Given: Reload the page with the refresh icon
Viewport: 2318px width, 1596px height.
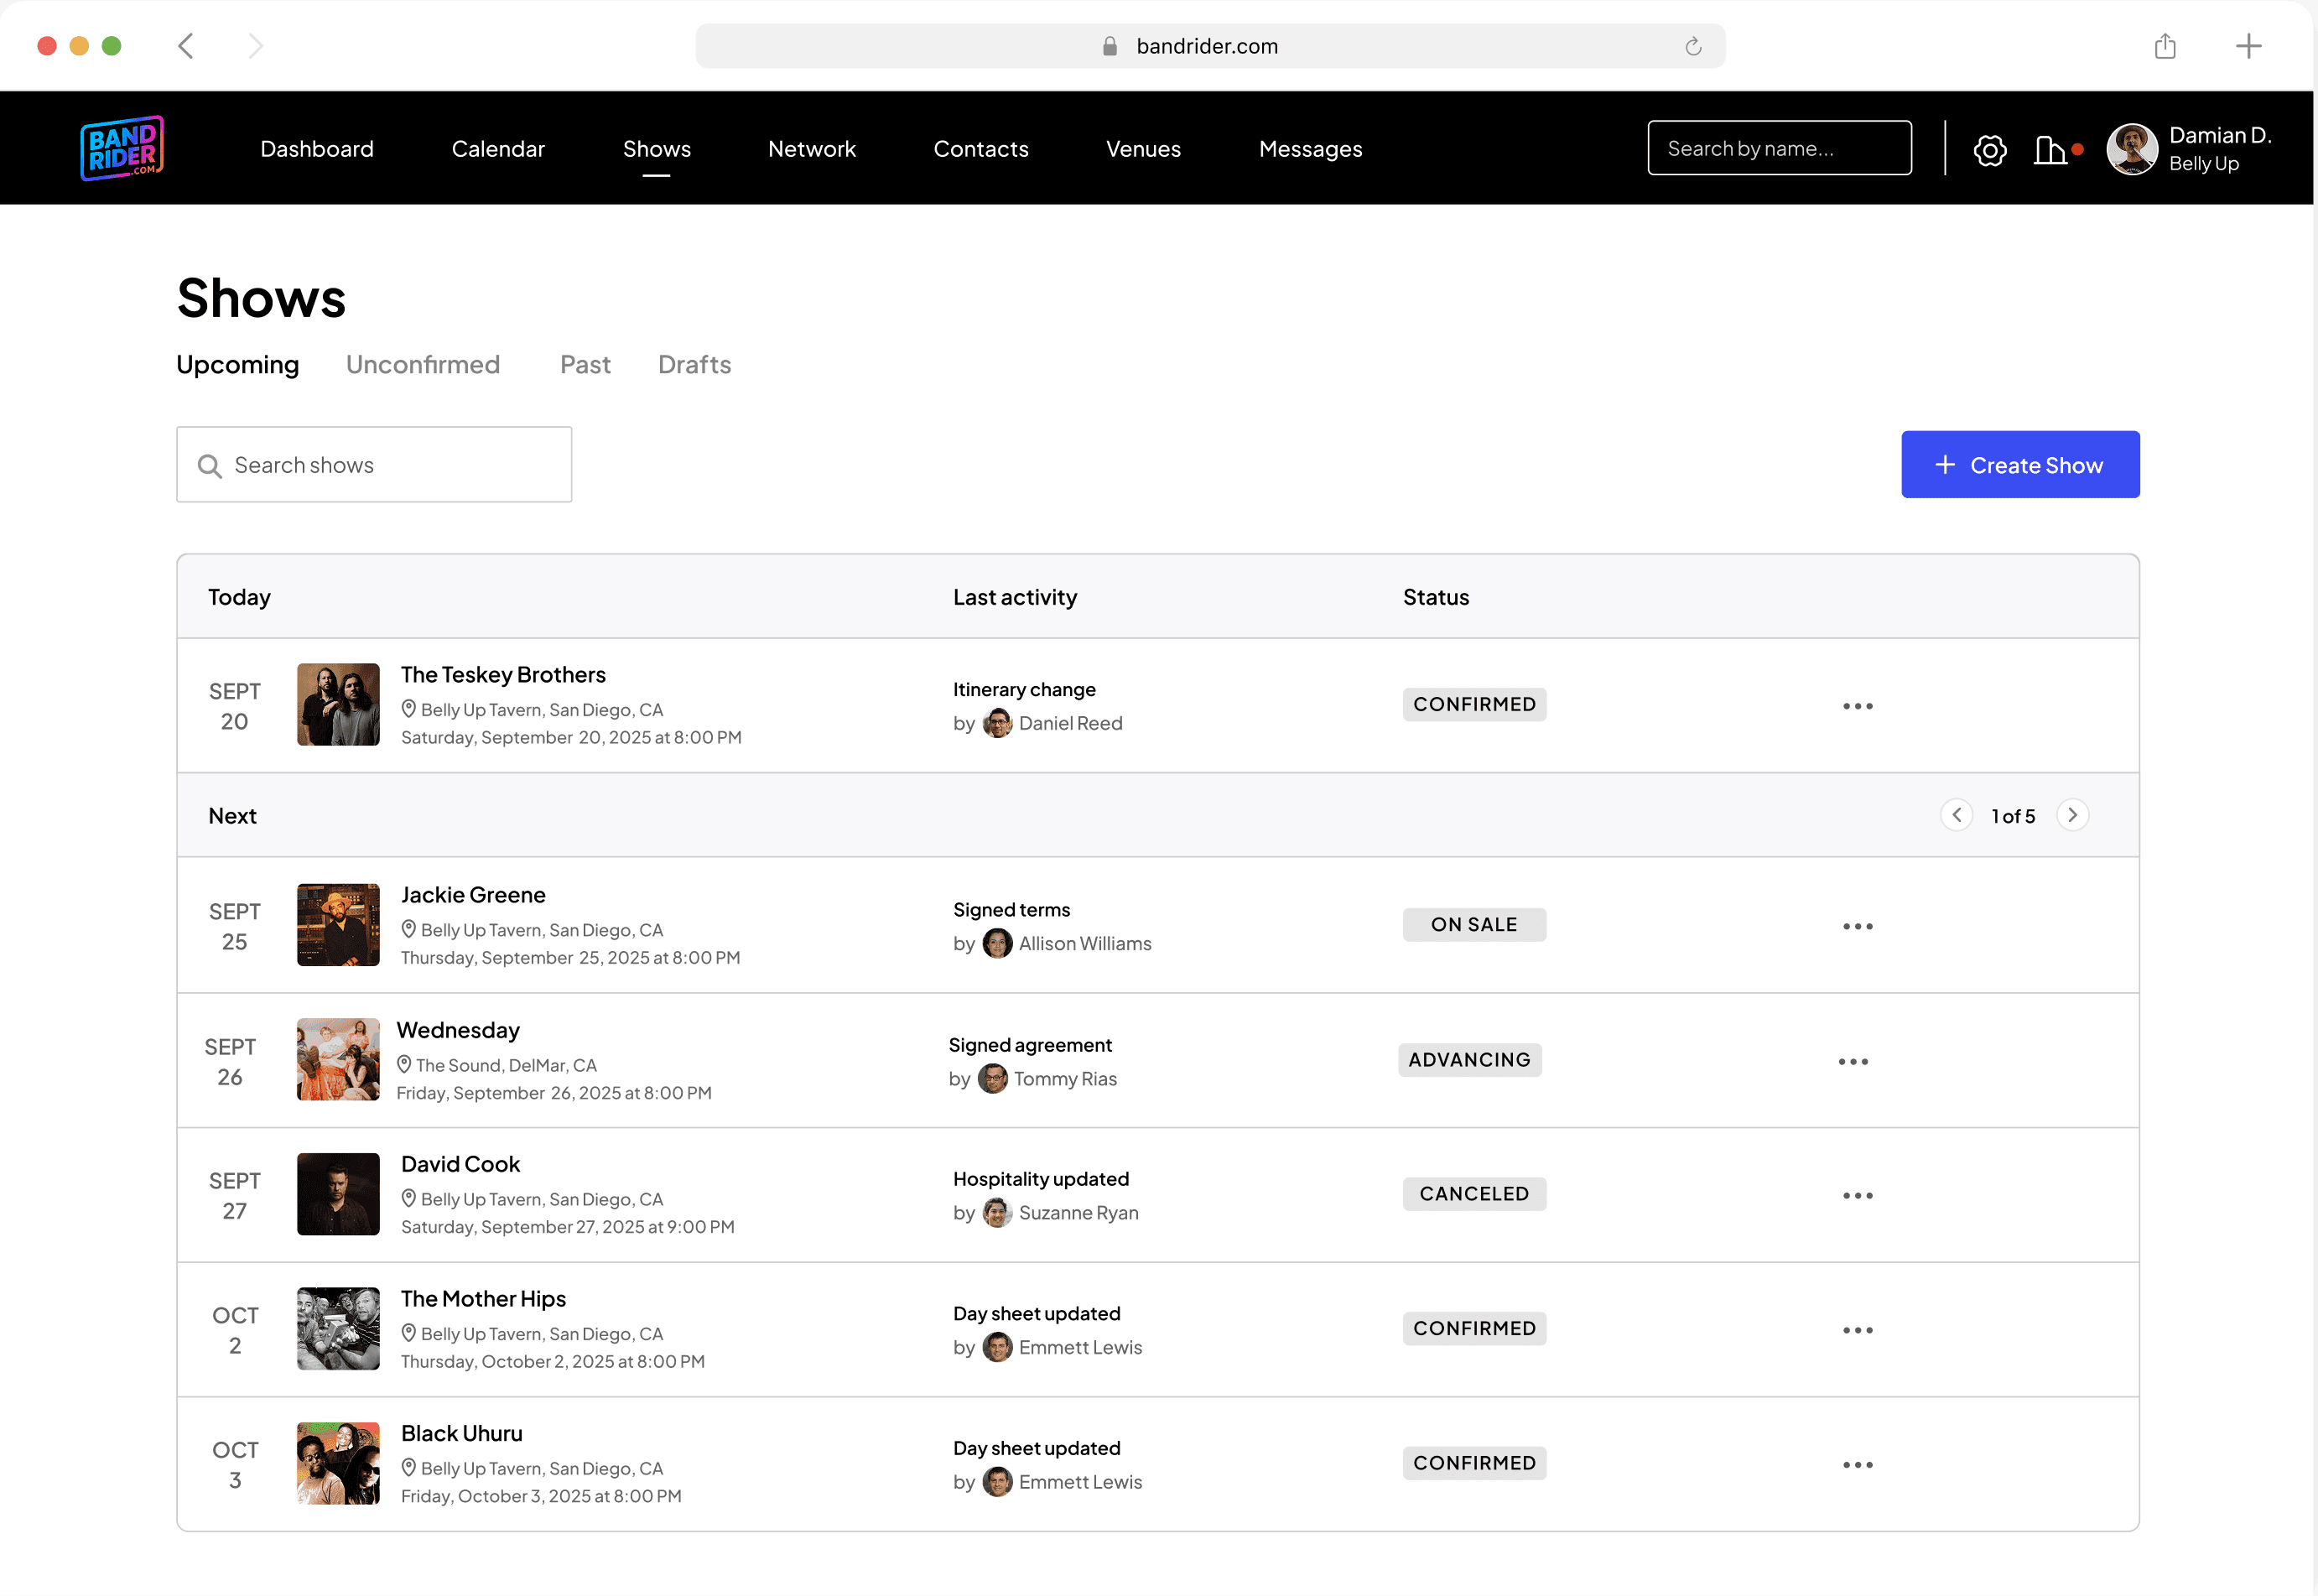Looking at the screenshot, I should pos(1693,46).
